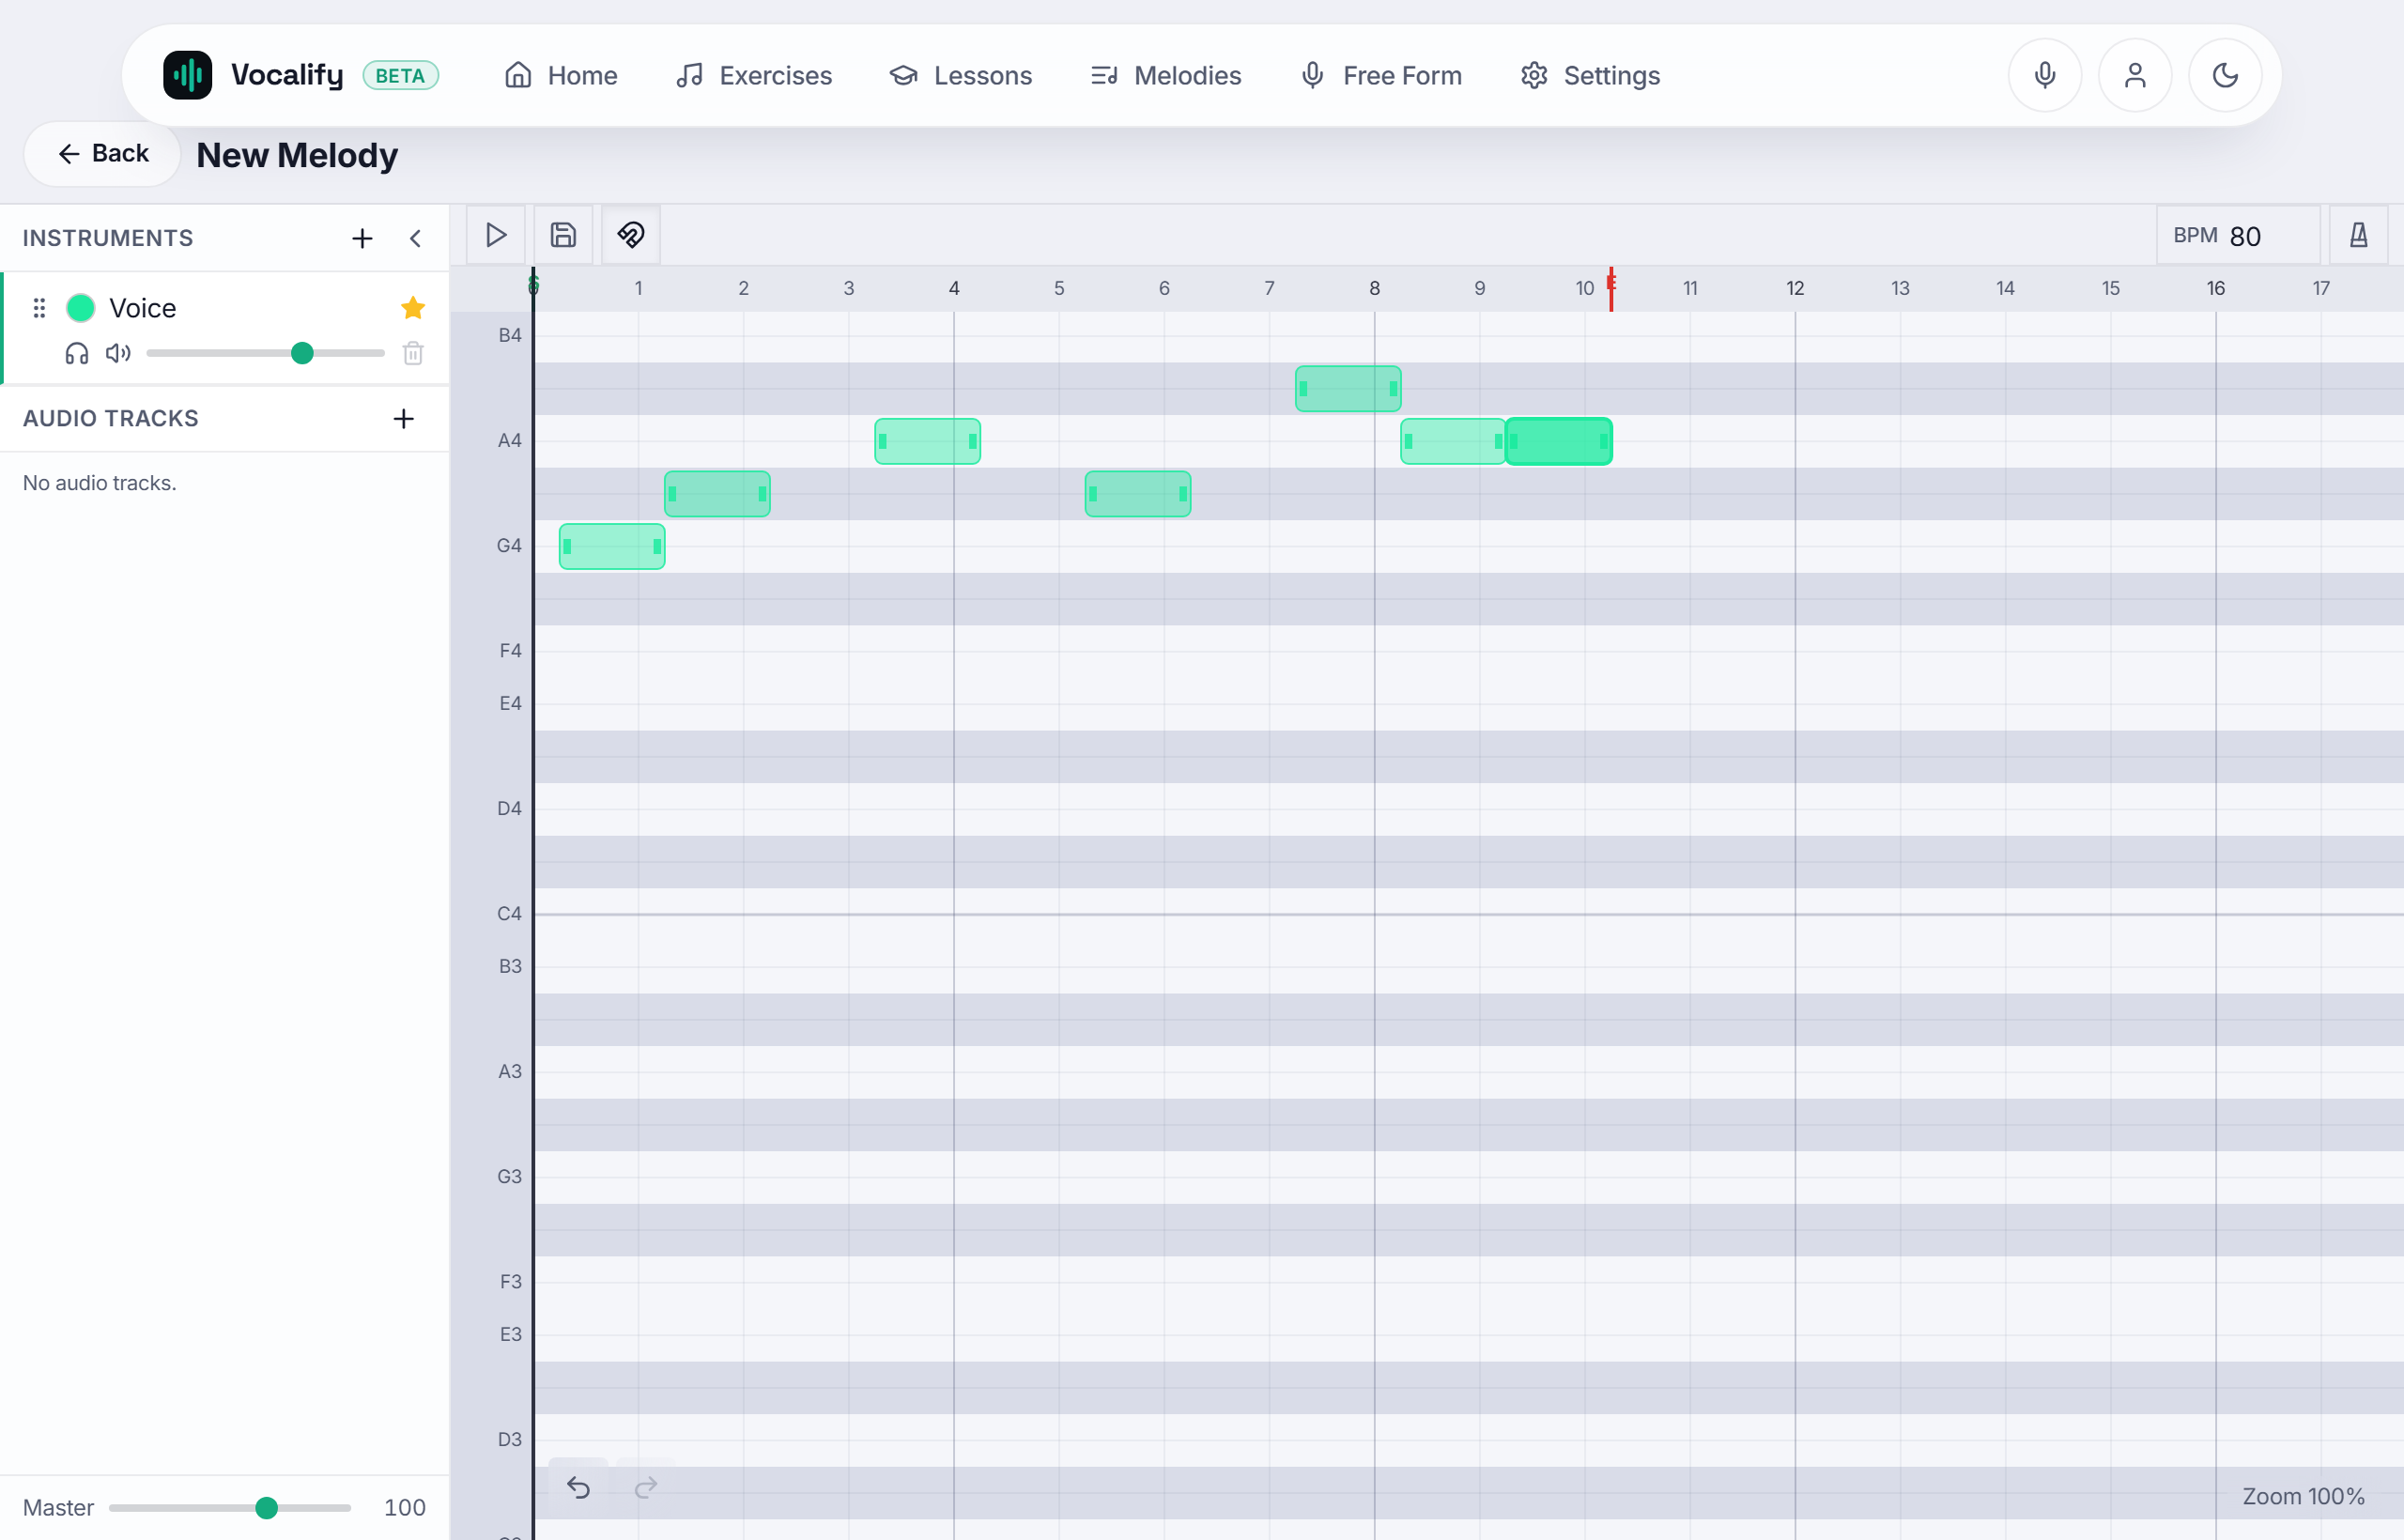Collapse the Instruments panel chevron

[415, 238]
